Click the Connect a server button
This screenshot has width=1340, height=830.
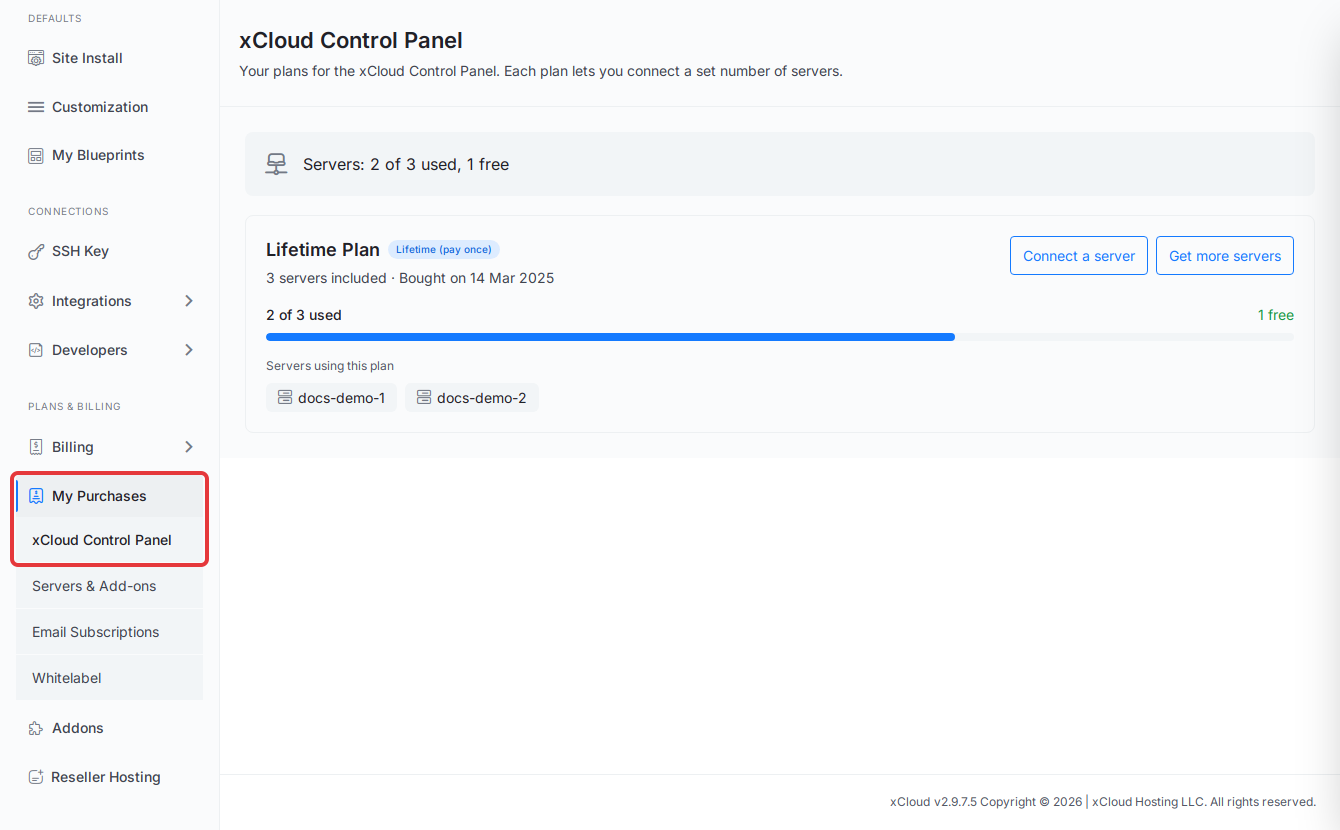pos(1079,256)
